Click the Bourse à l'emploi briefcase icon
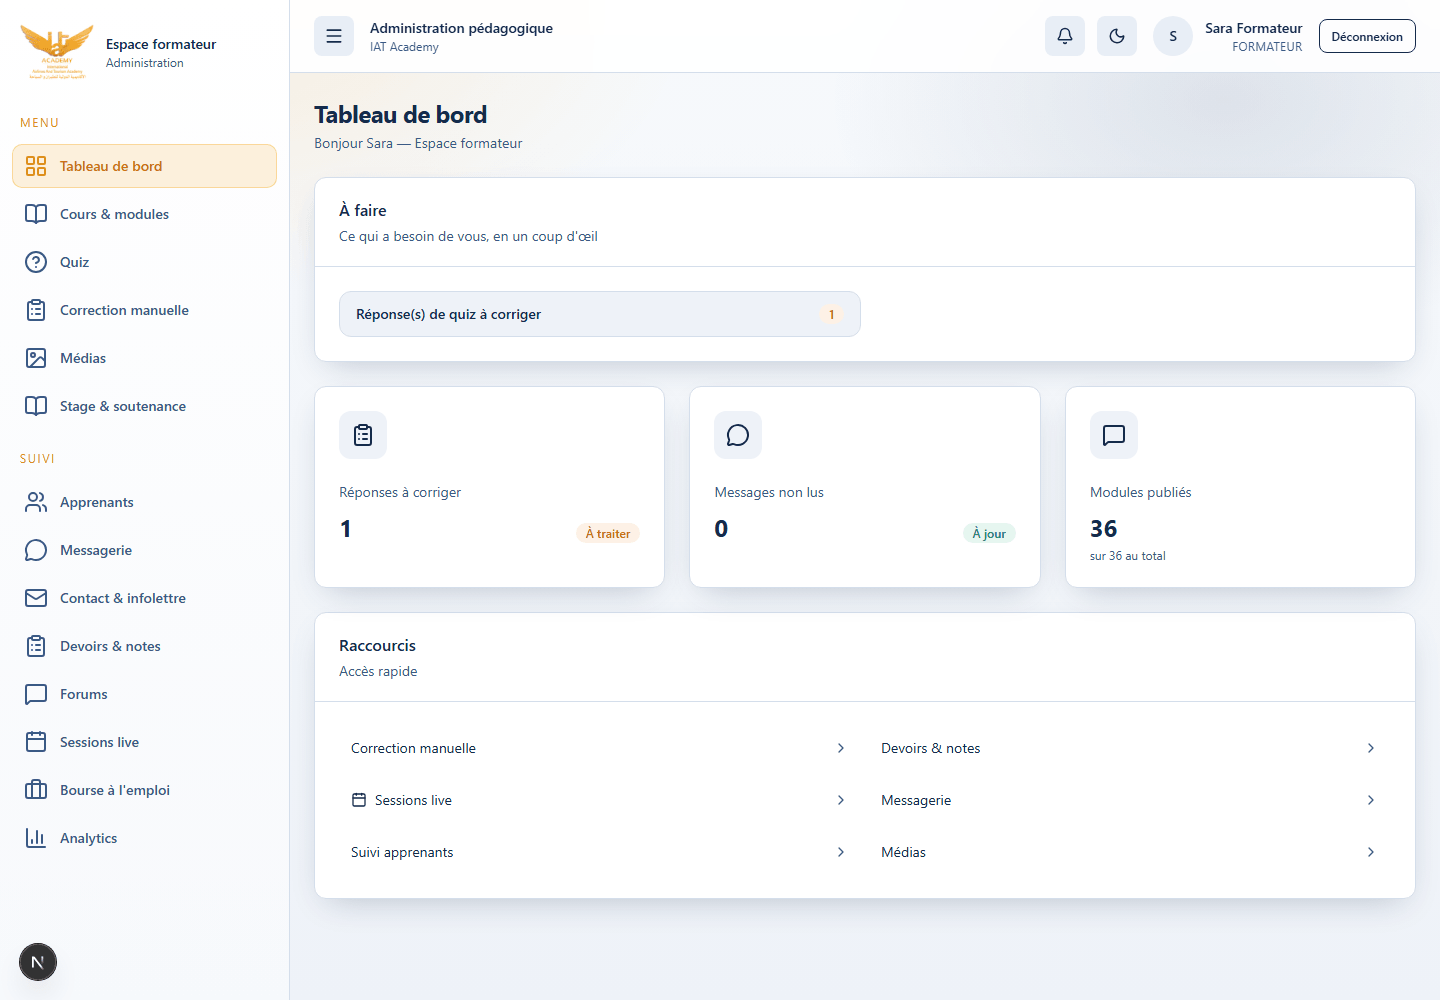Viewport: 1440px width, 1000px height. (36, 790)
